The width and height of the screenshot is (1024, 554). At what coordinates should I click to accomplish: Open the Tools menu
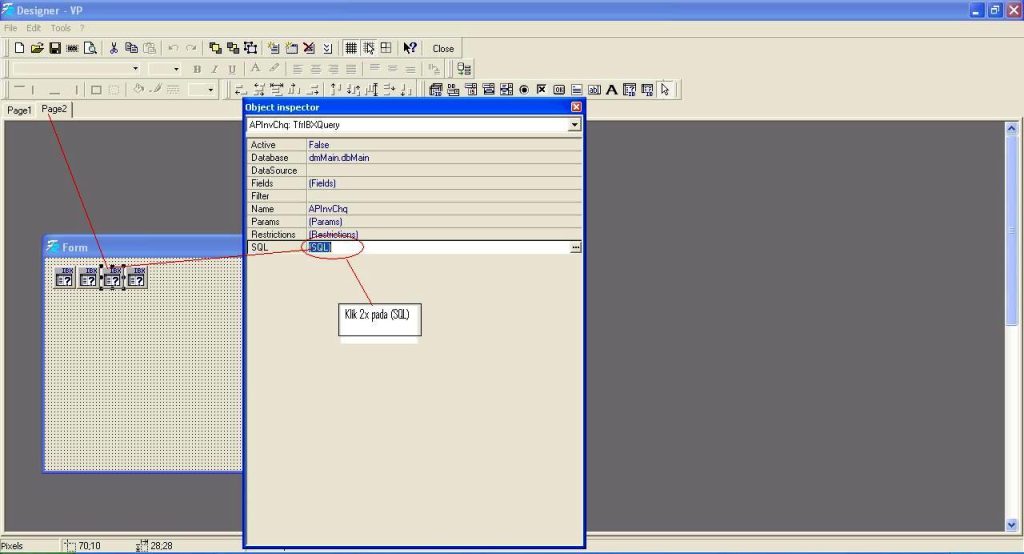pyautogui.click(x=60, y=28)
